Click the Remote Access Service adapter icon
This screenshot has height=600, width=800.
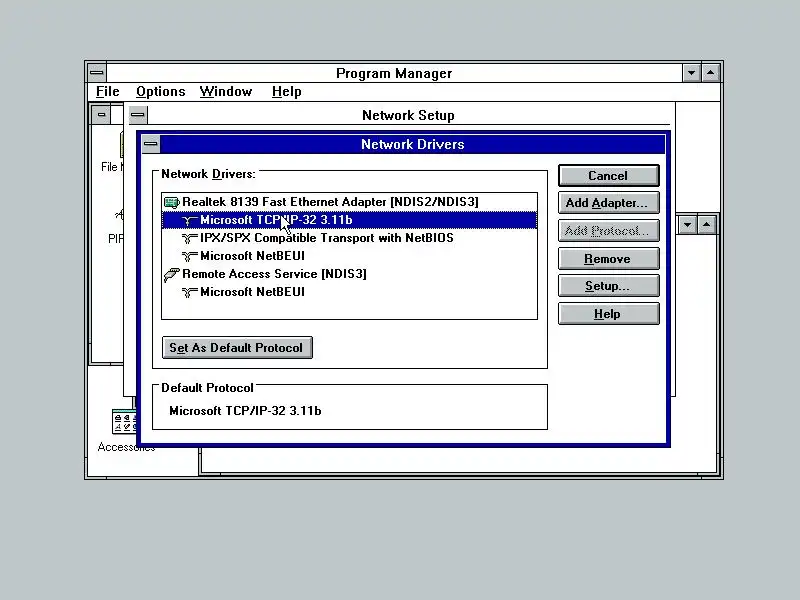pos(171,274)
